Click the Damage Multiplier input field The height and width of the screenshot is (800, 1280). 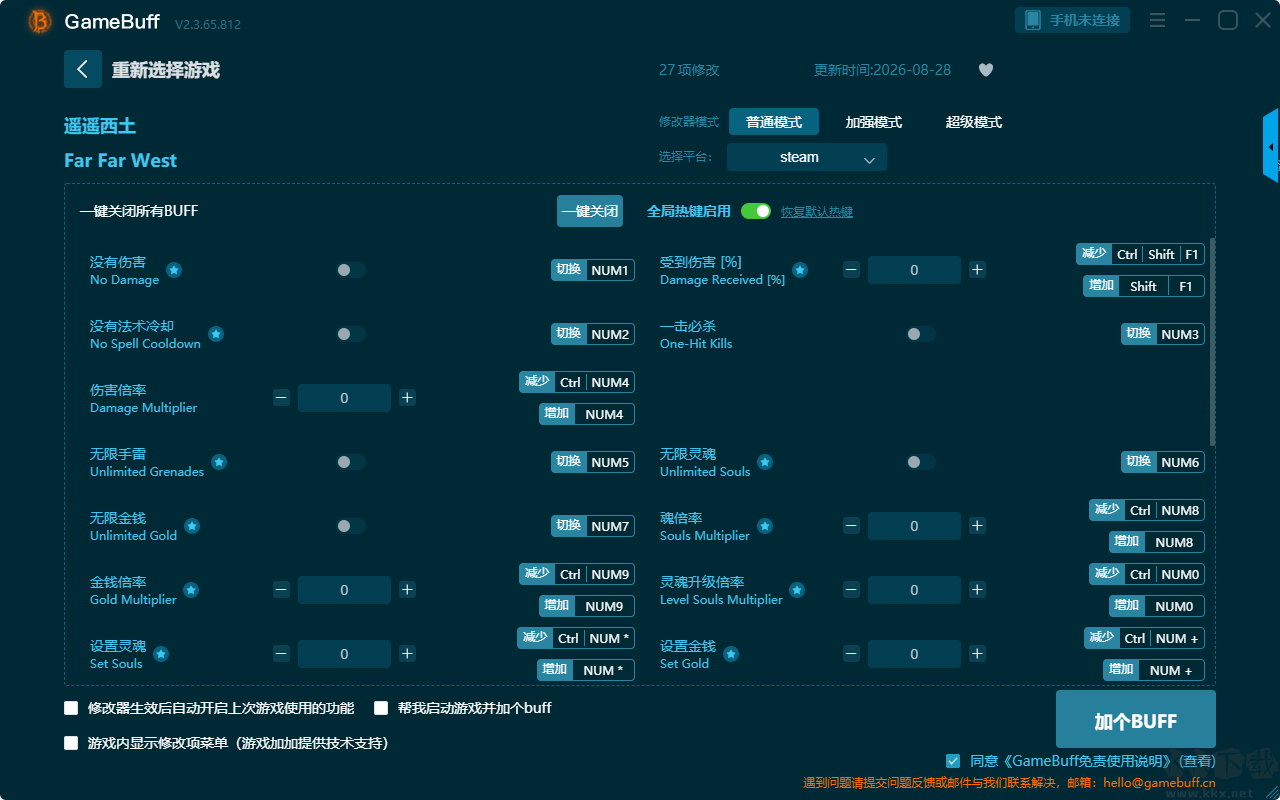click(344, 398)
